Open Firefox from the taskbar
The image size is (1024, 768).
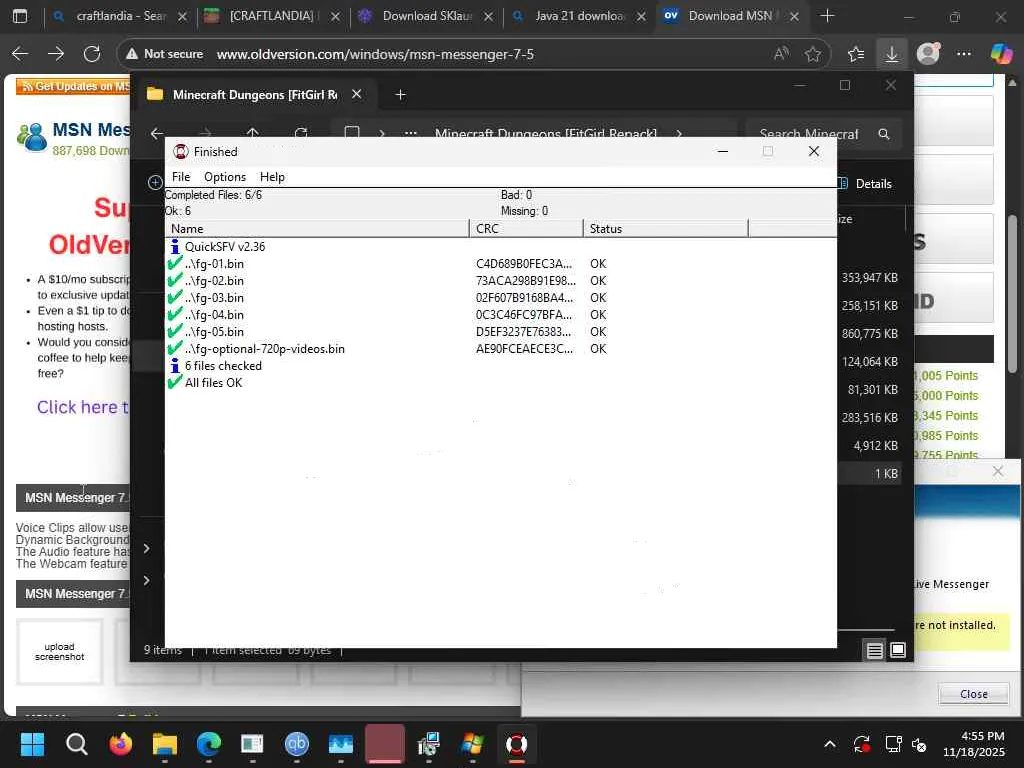click(x=120, y=744)
